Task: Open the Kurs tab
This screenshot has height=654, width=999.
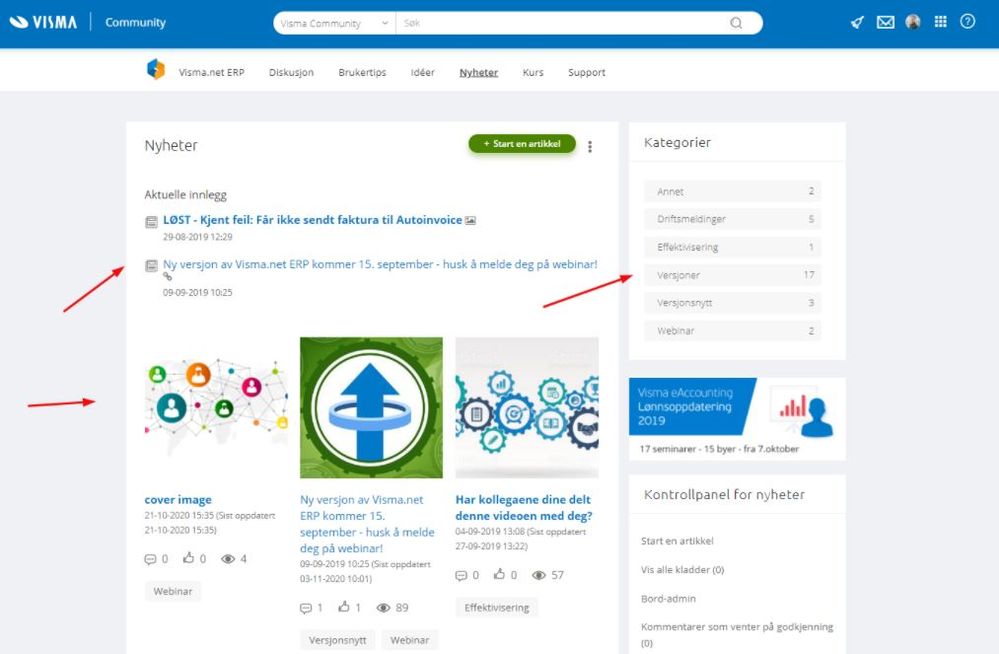Action: (x=533, y=73)
